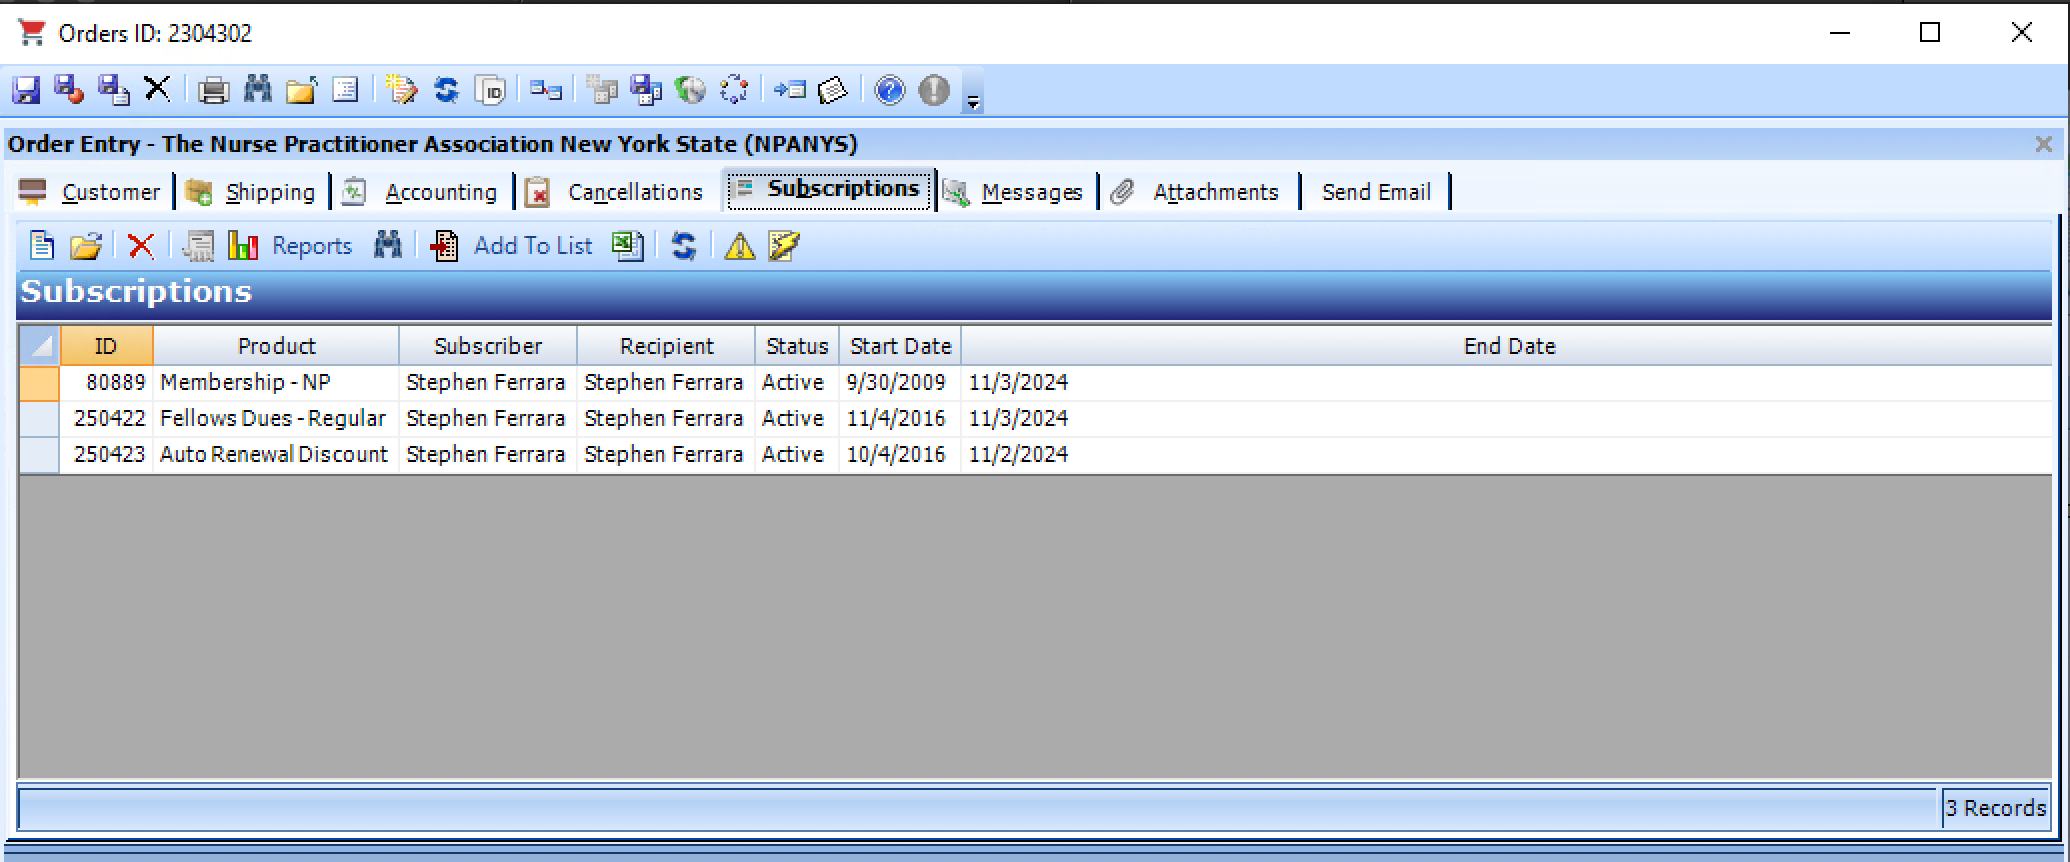Image resolution: width=2070 pixels, height=862 pixels.
Task: Close the Order Entry panel with gray X
Action: tap(2043, 144)
